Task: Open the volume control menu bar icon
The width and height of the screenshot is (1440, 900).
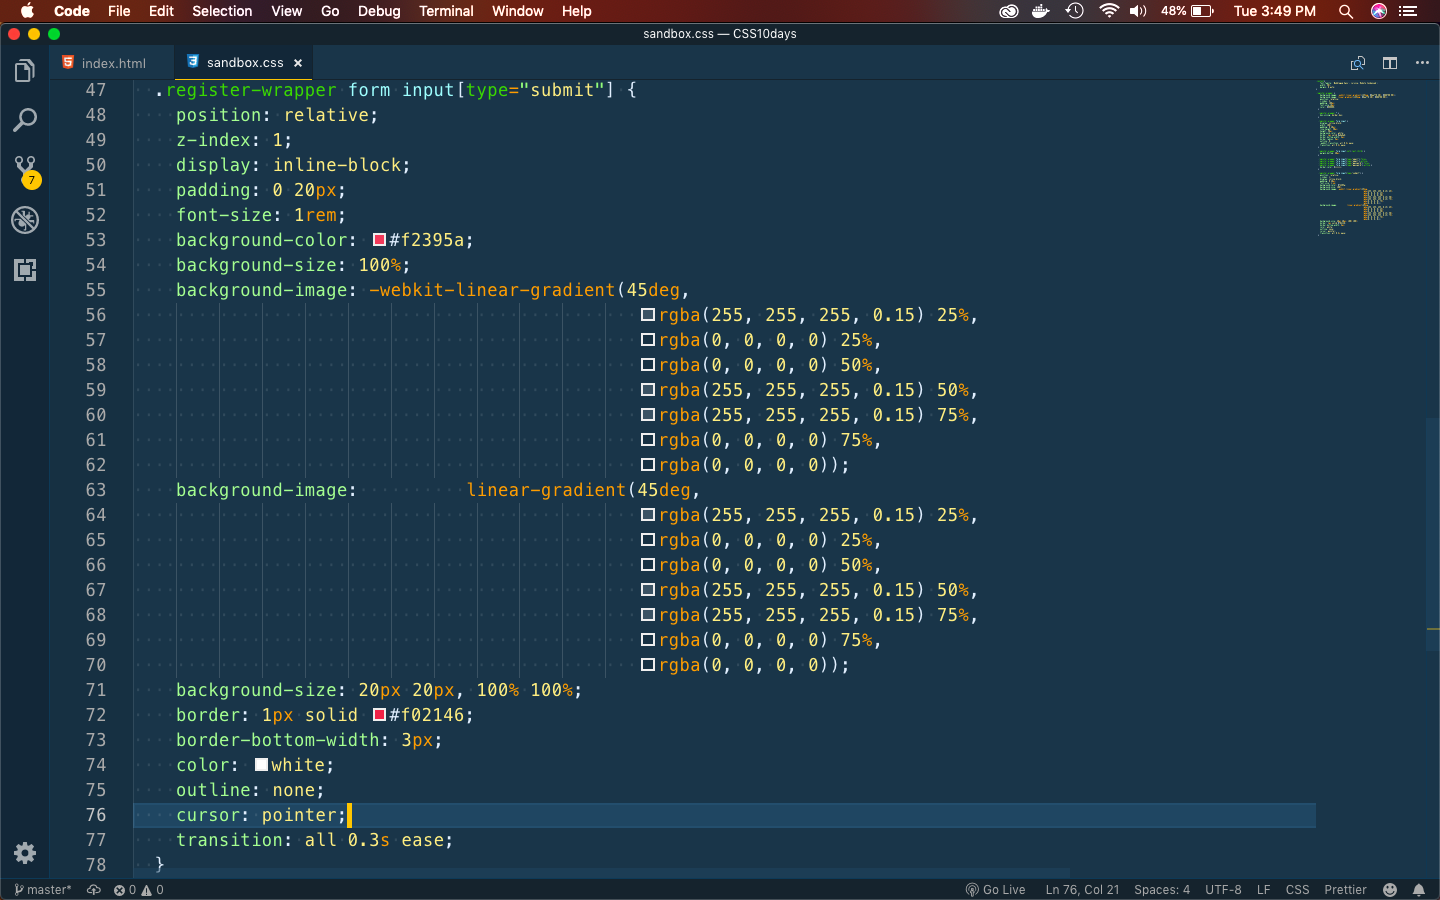Action: [x=1138, y=11]
